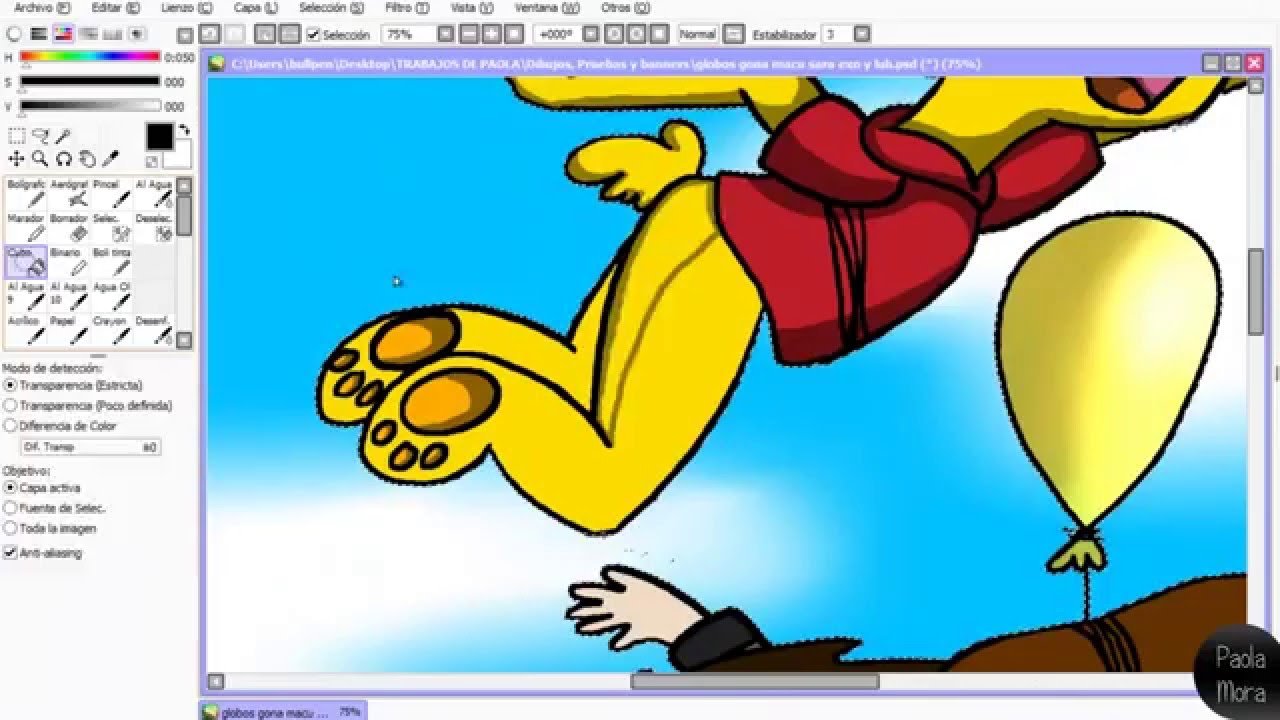Open the zoom percentage dropdown arrow
Image resolution: width=1280 pixels, height=720 pixels.
tap(445, 34)
